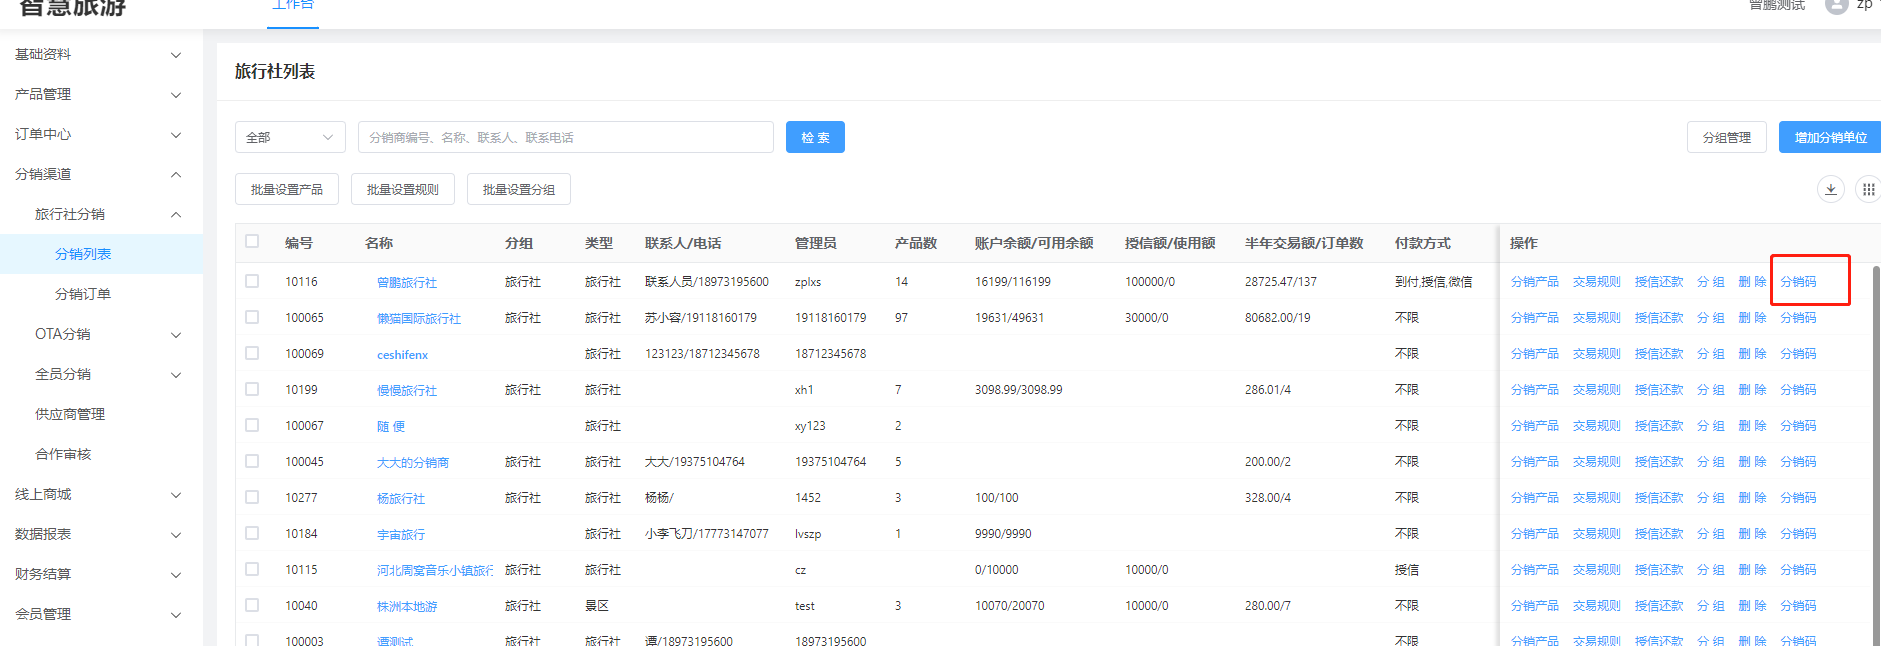Click 分销码 for row 10116
The width and height of the screenshot is (1881, 646).
coord(1798,282)
